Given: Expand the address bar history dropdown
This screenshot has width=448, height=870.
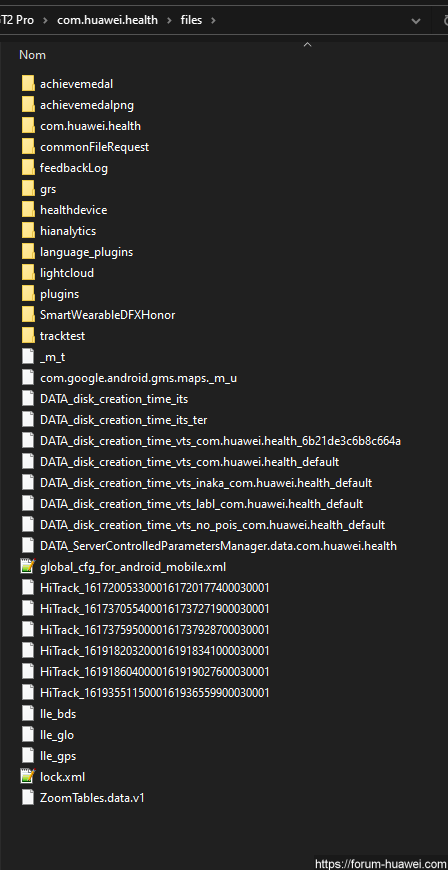Looking at the screenshot, I should [415, 21].
